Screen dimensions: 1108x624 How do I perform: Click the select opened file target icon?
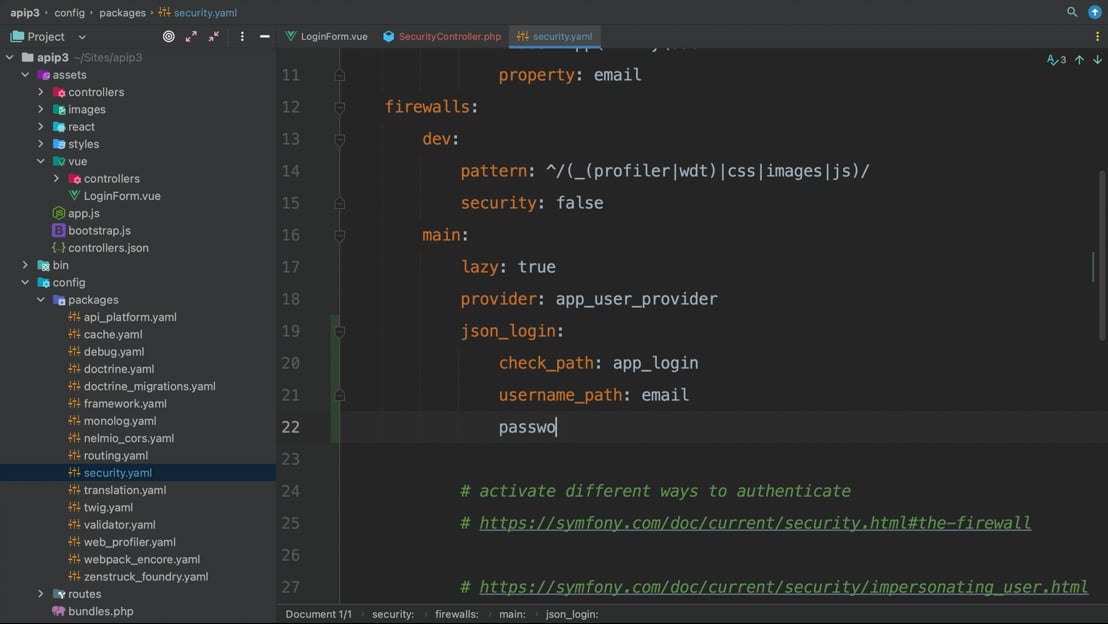(168, 36)
